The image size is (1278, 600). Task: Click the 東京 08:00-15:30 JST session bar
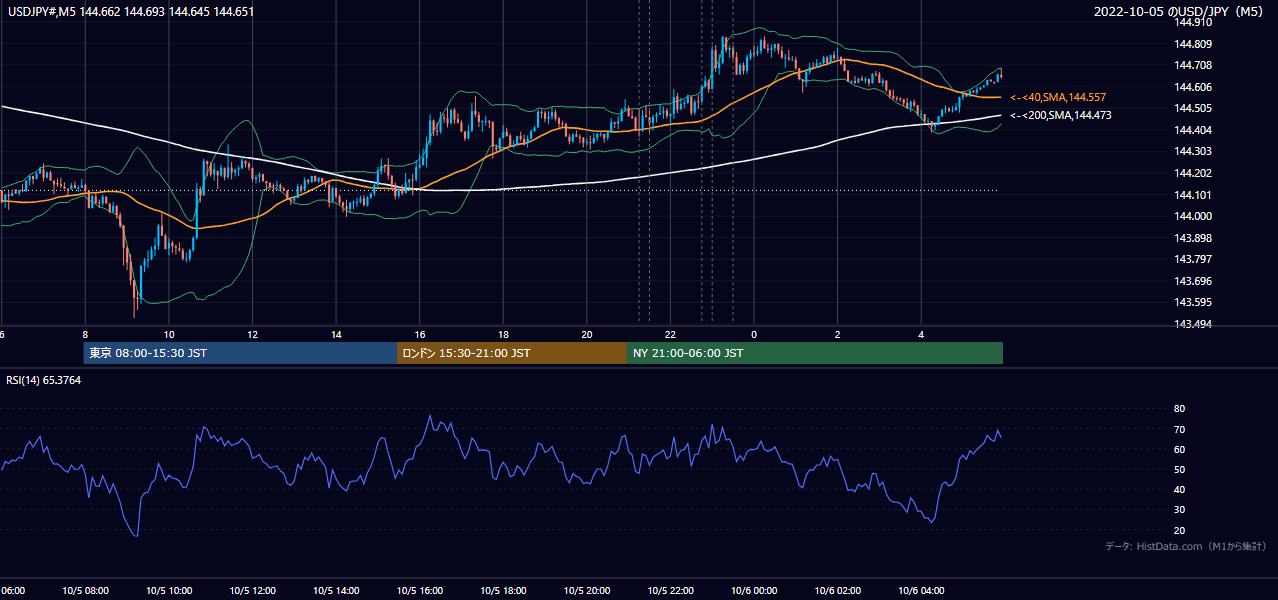240,353
